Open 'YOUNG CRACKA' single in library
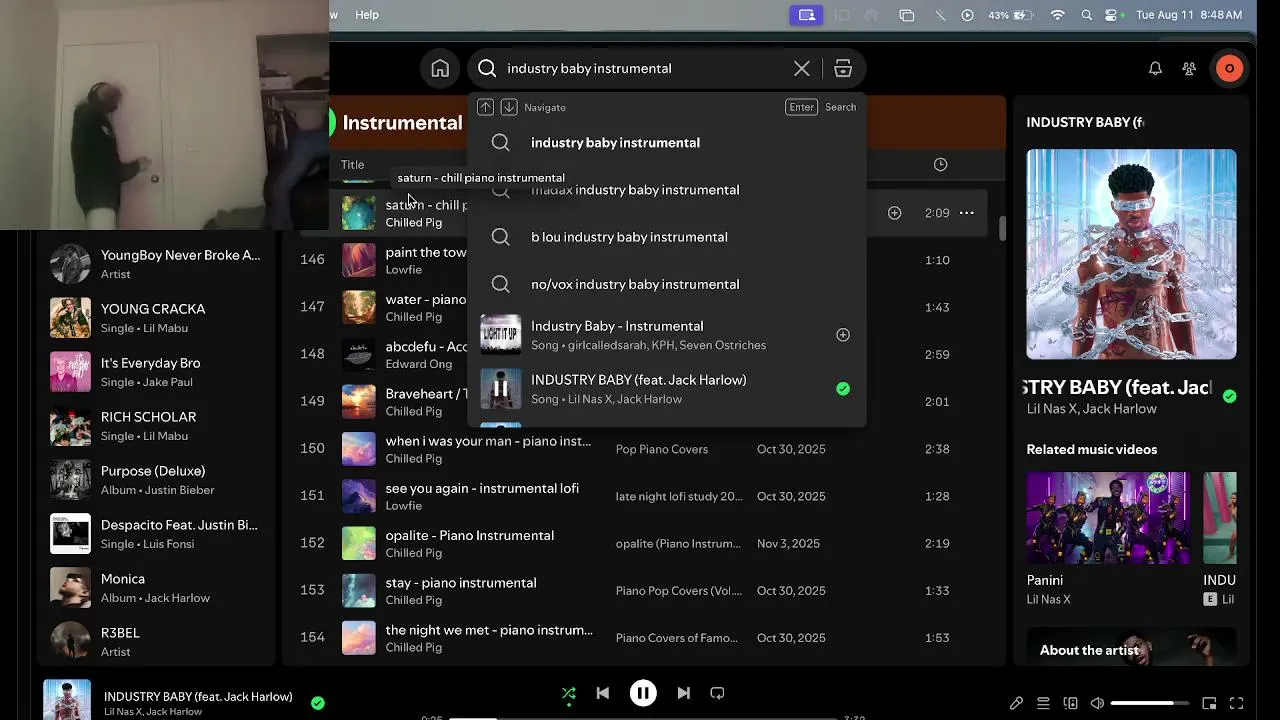The height and width of the screenshot is (720, 1280). (x=156, y=318)
